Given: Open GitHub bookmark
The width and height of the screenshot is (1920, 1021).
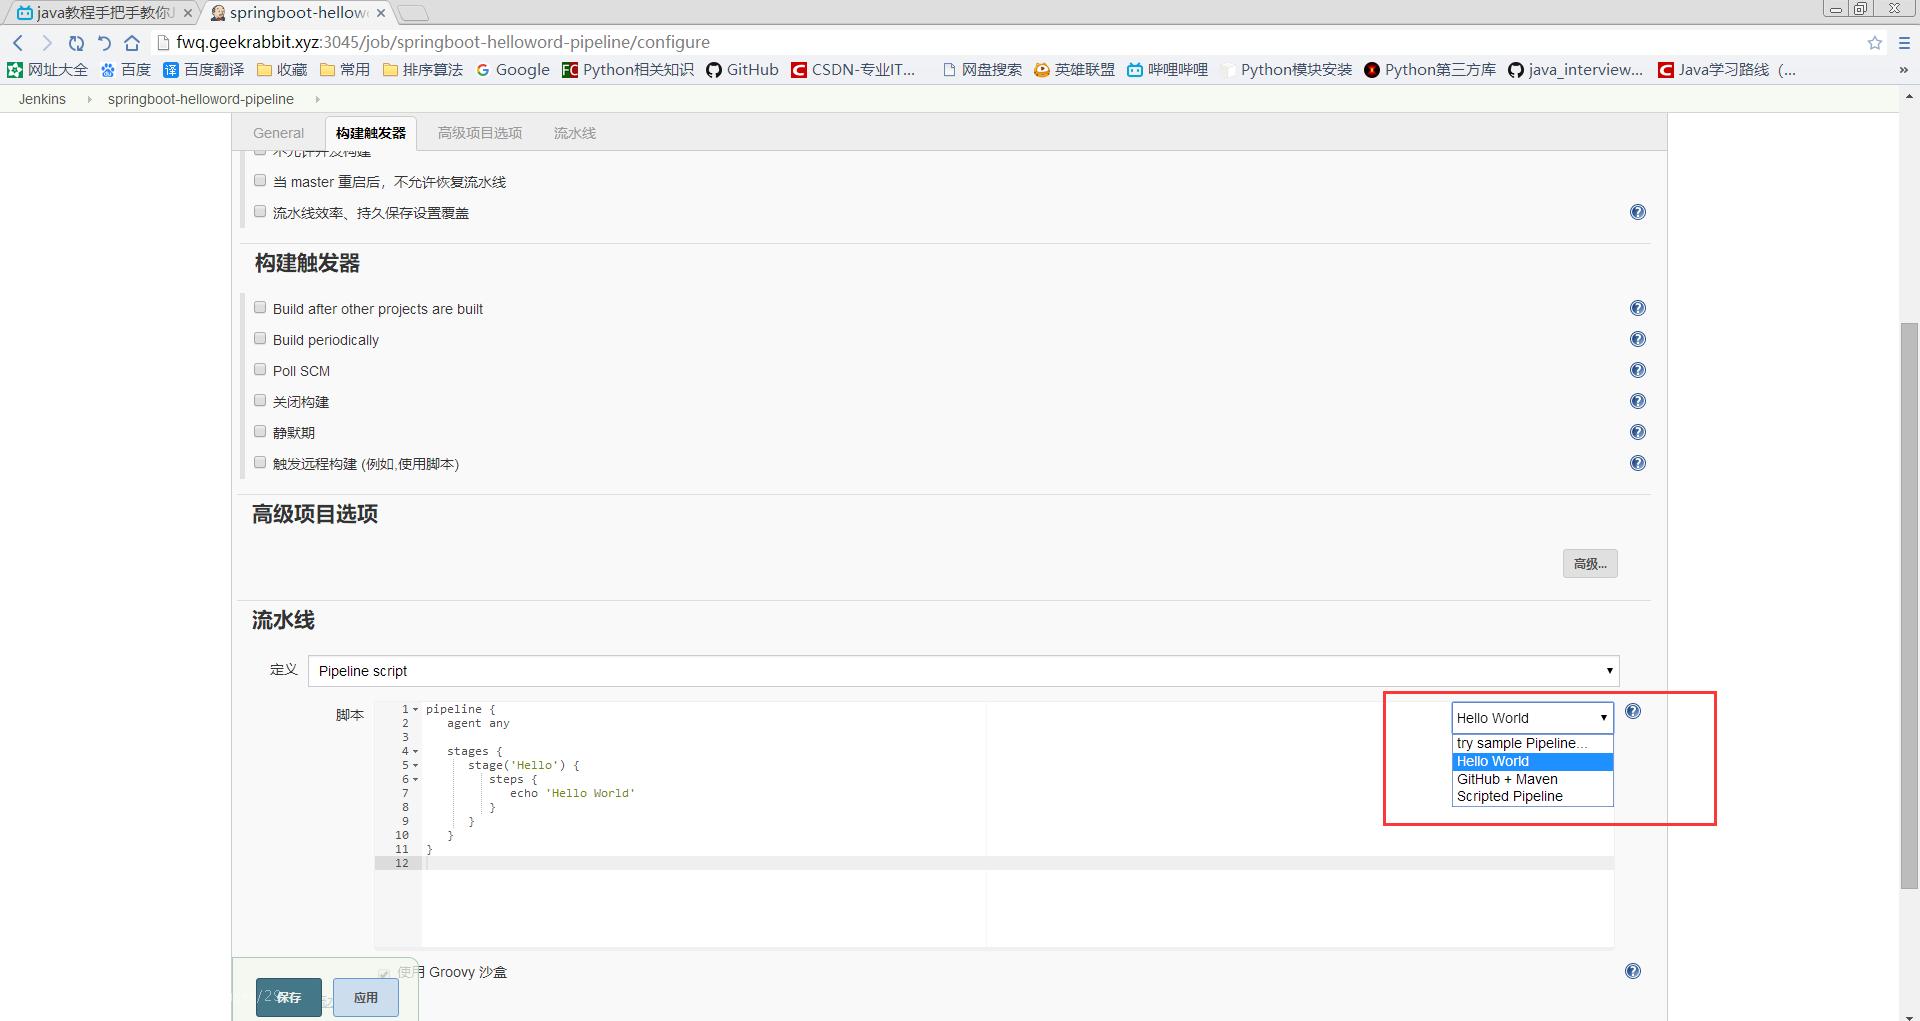Looking at the screenshot, I should 742,69.
